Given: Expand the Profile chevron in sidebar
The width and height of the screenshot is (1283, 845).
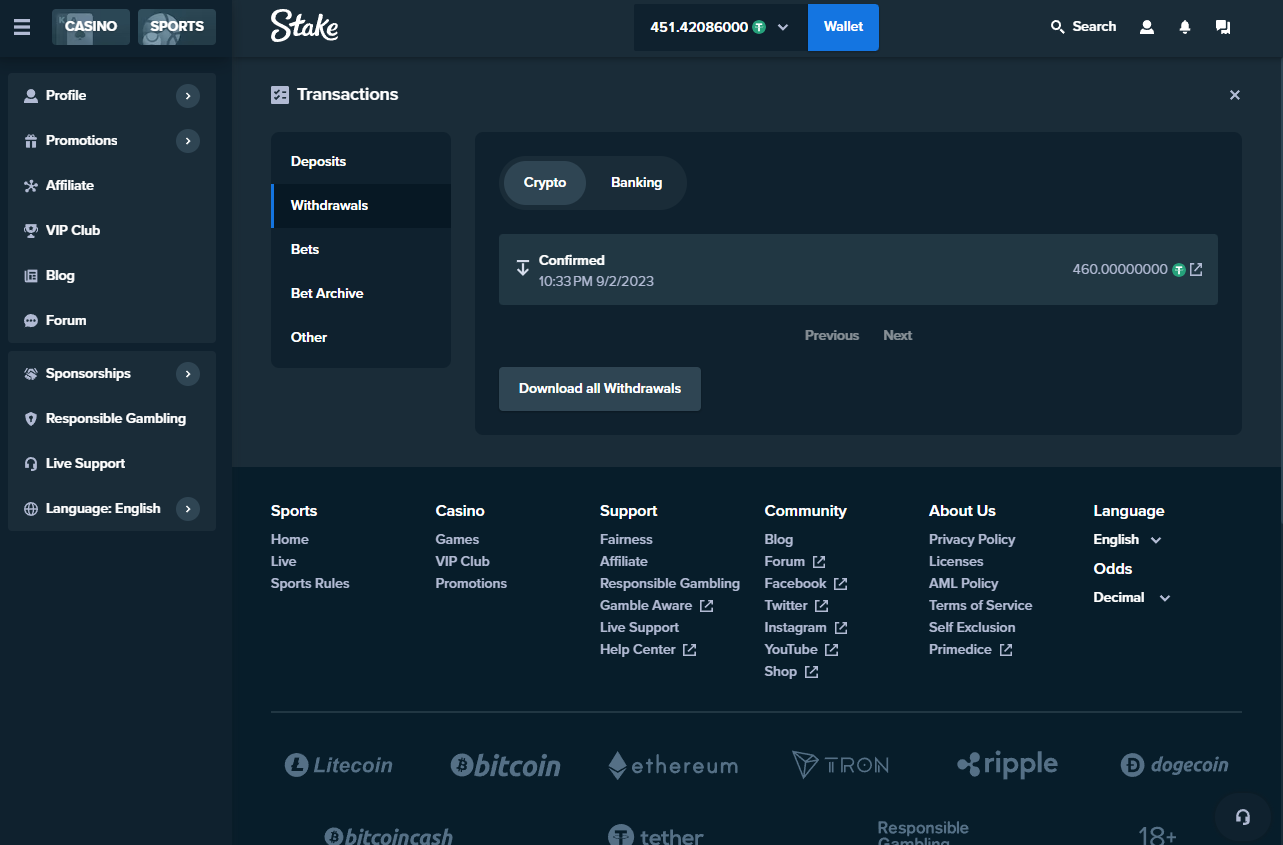Looking at the screenshot, I should tap(188, 96).
